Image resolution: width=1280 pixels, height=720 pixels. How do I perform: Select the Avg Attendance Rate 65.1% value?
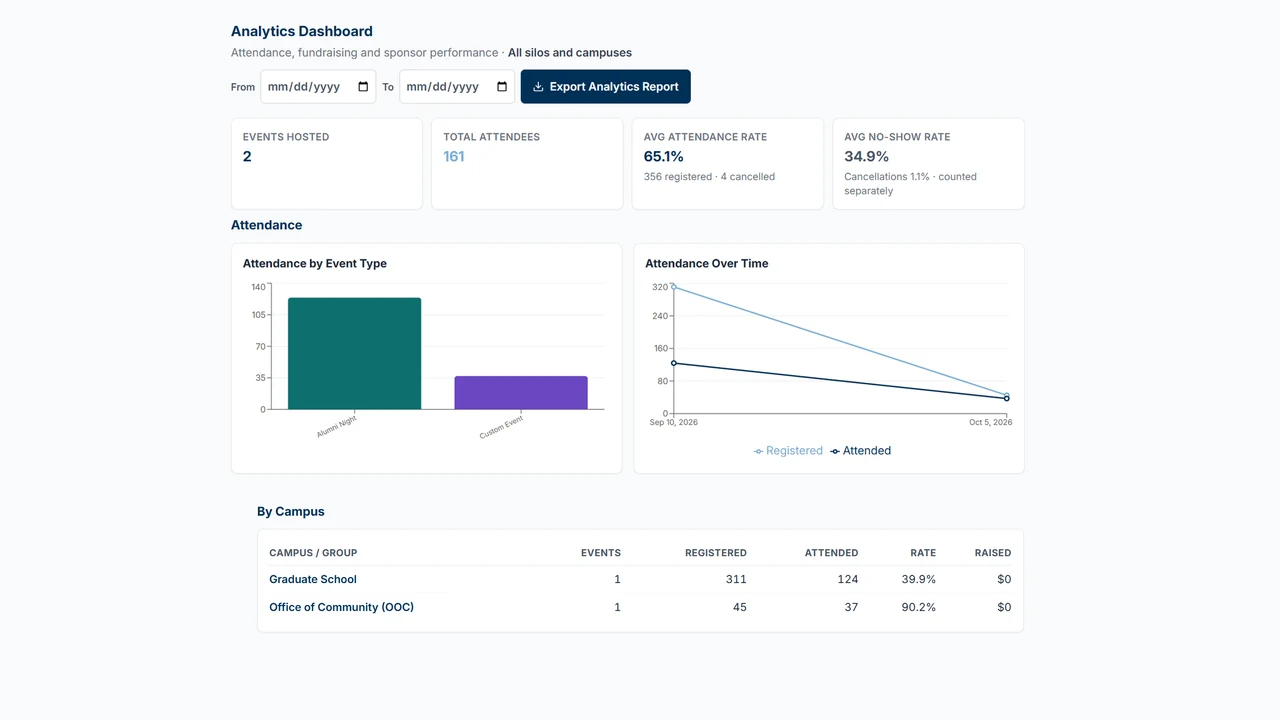click(664, 157)
